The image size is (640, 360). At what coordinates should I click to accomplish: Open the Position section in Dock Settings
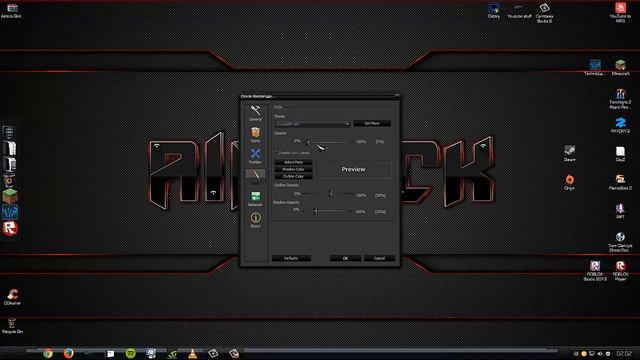256,156
